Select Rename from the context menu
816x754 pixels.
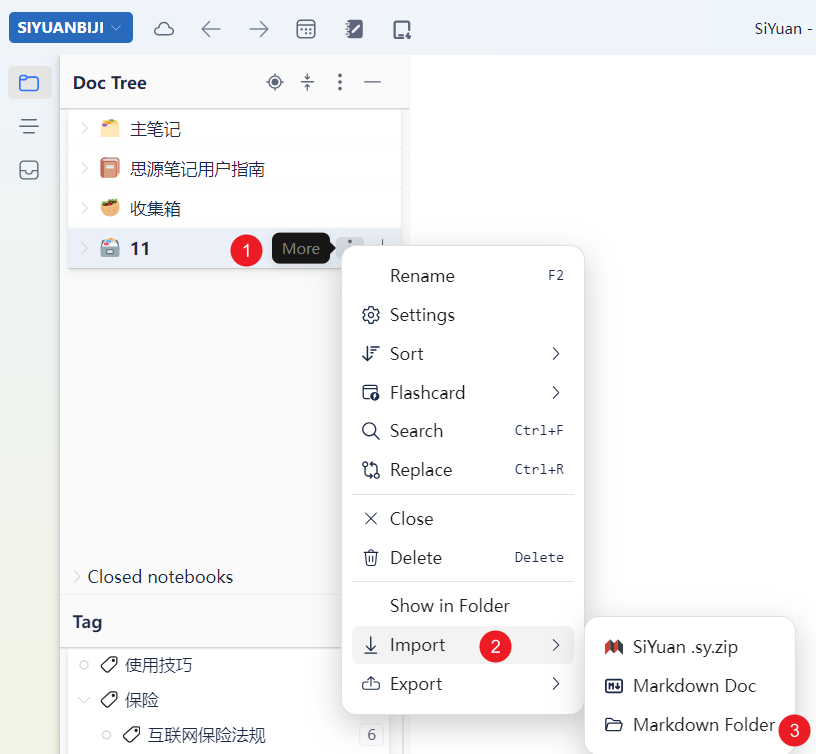point(422,276)
